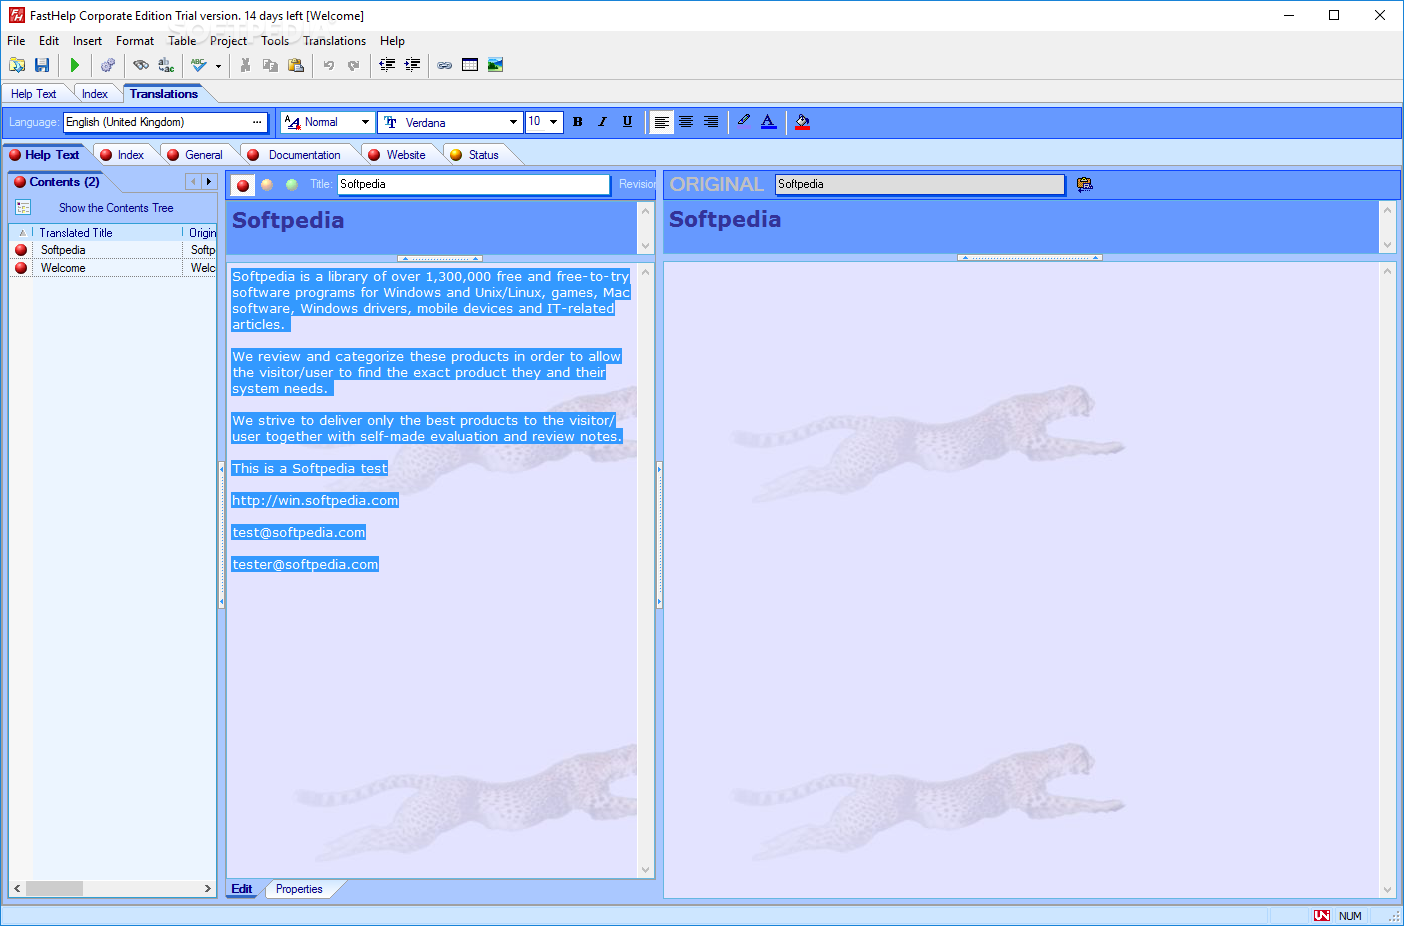Screen dimensions: 1404x926
Task: Insert picture with the image icon
Action: tap(495, 65)
